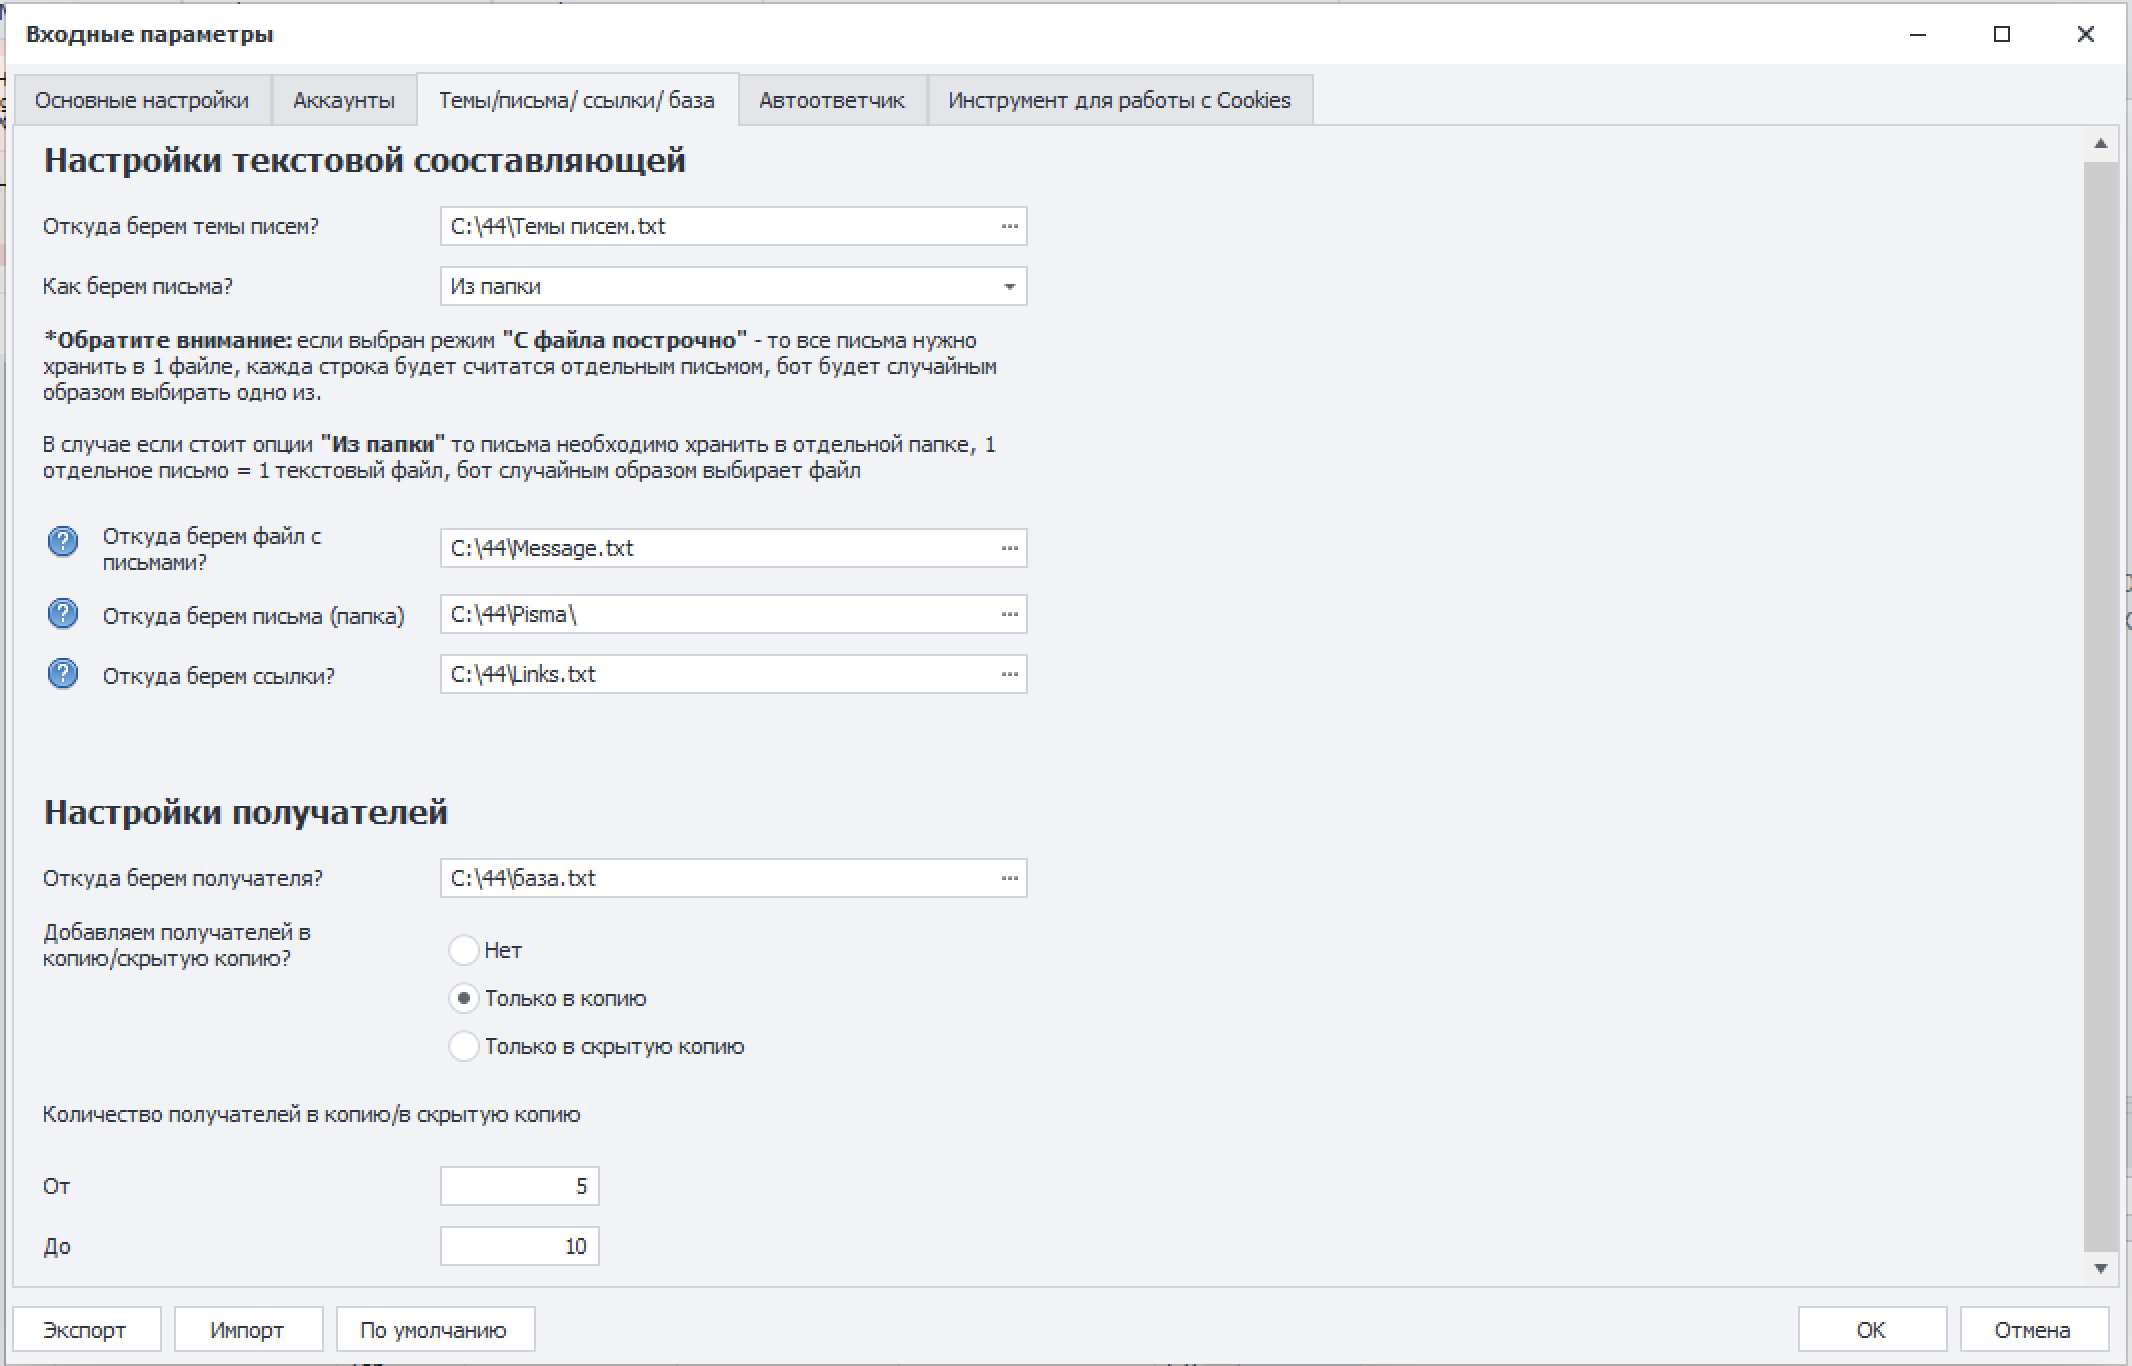
Task: Click help icon beside links source field
Action: [63, 674]
